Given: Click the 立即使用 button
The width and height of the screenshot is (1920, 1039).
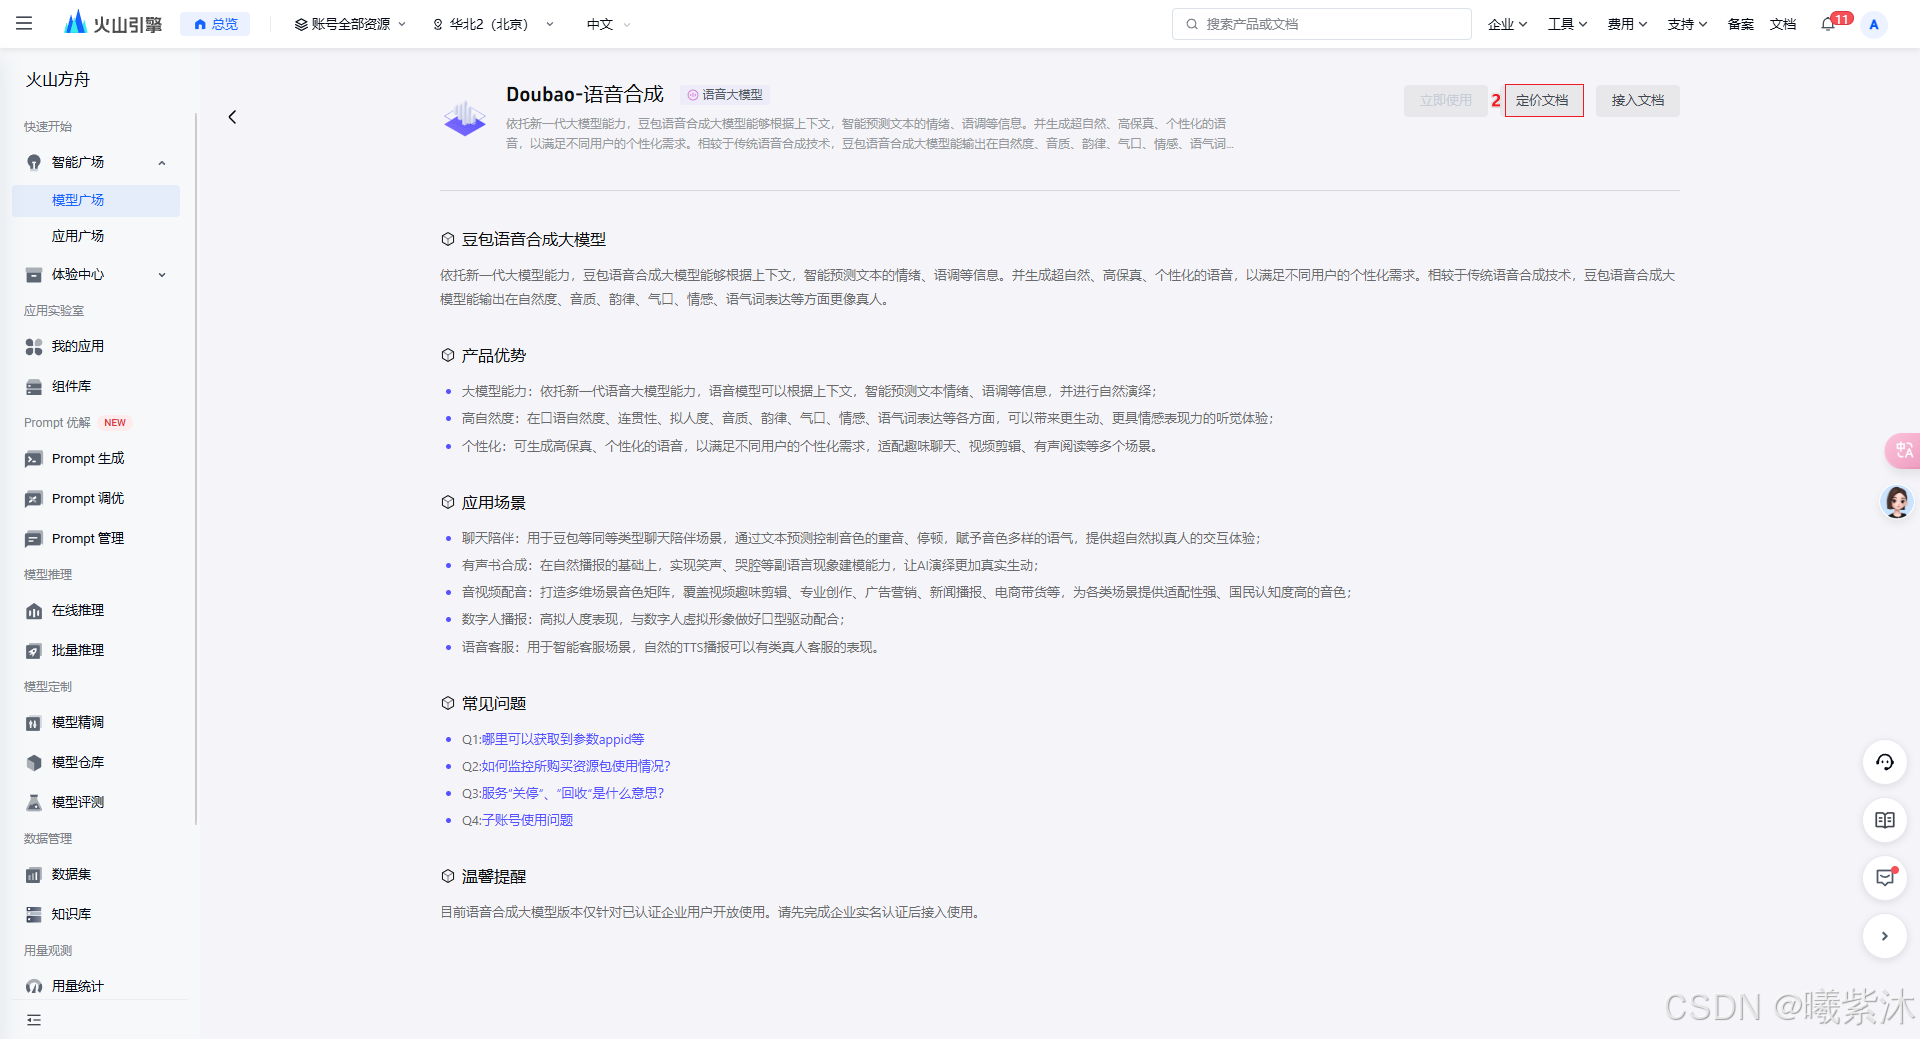Looking at the screenshot, I should (x=1445, y=100).
